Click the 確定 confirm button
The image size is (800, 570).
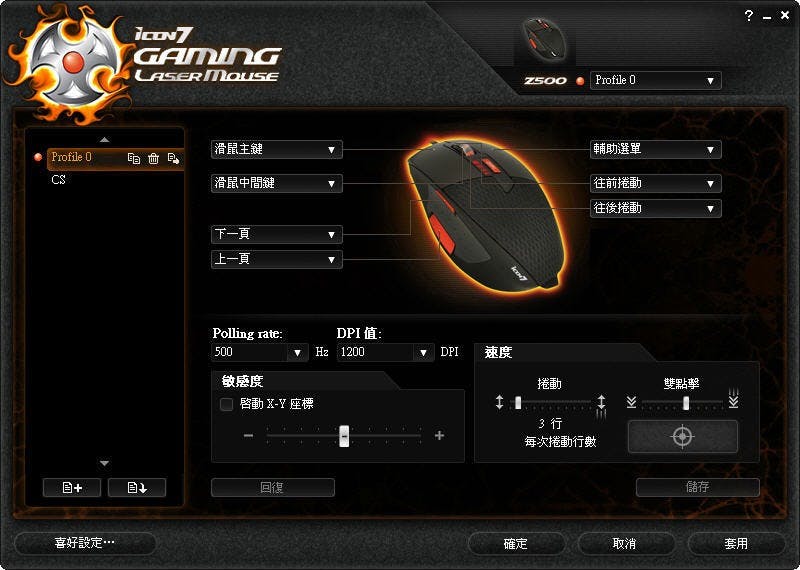(515, 543)
